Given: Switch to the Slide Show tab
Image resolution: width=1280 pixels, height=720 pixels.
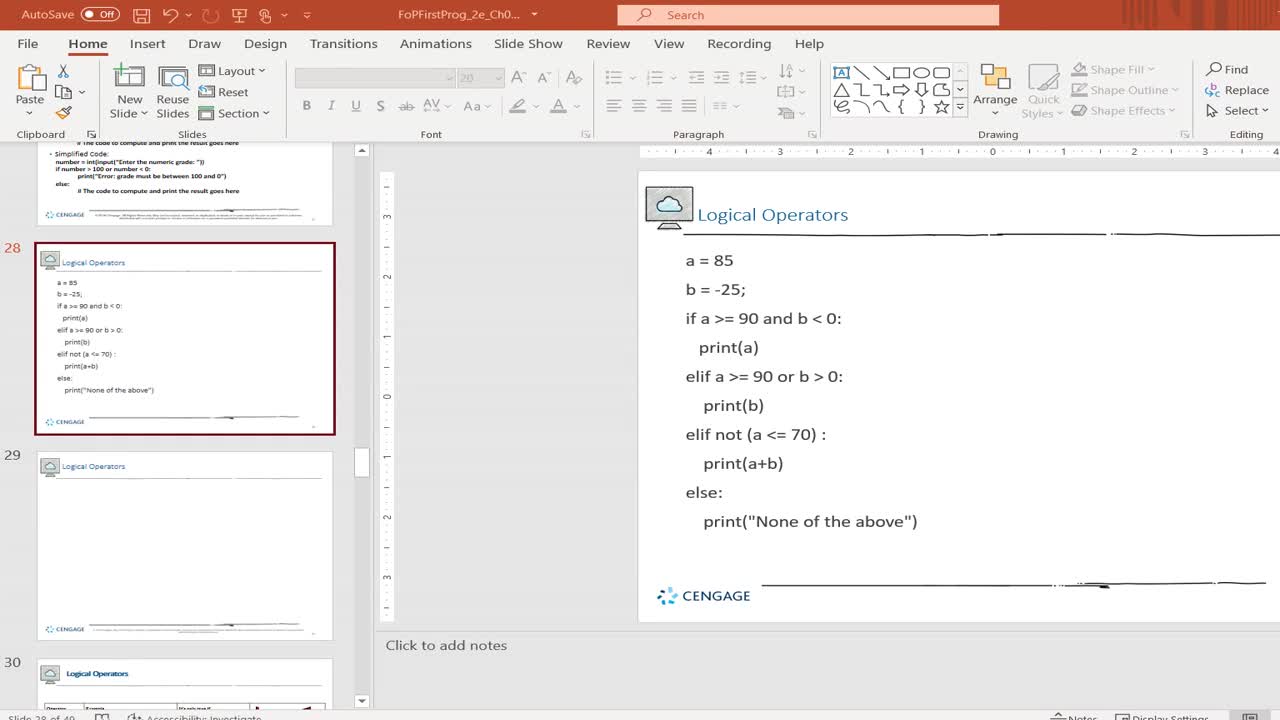Looking at the screenshot, I should click(528, 44).
